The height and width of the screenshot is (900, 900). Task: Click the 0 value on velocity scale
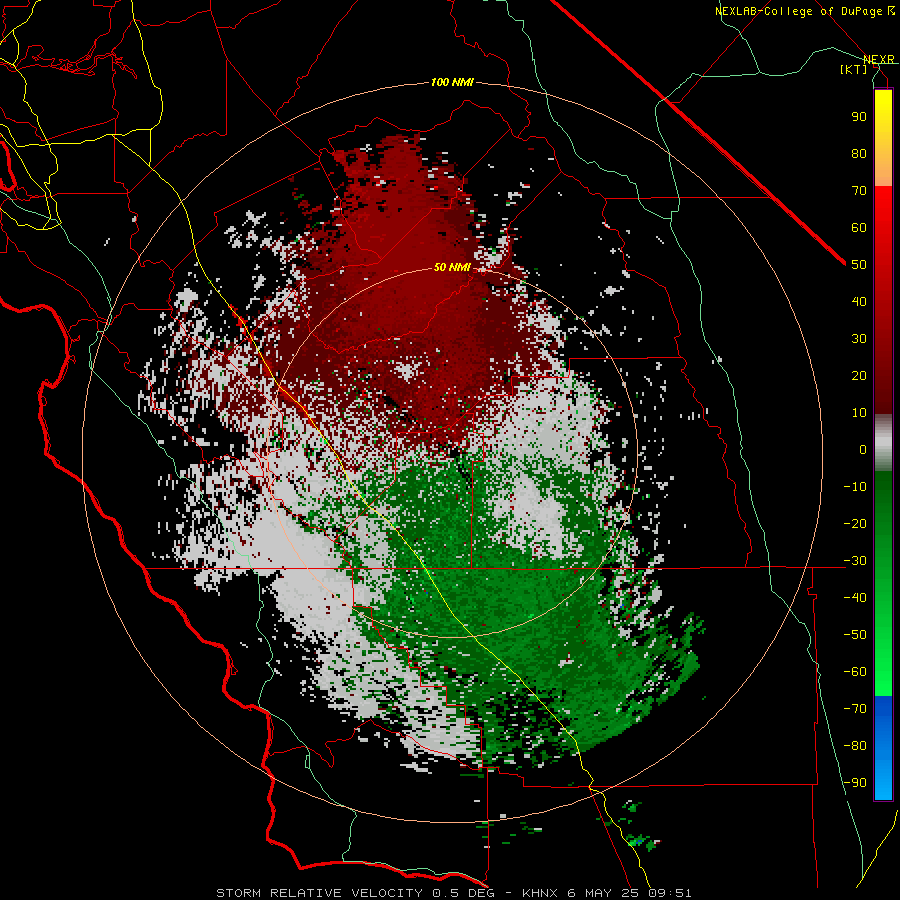coord(863,450)
